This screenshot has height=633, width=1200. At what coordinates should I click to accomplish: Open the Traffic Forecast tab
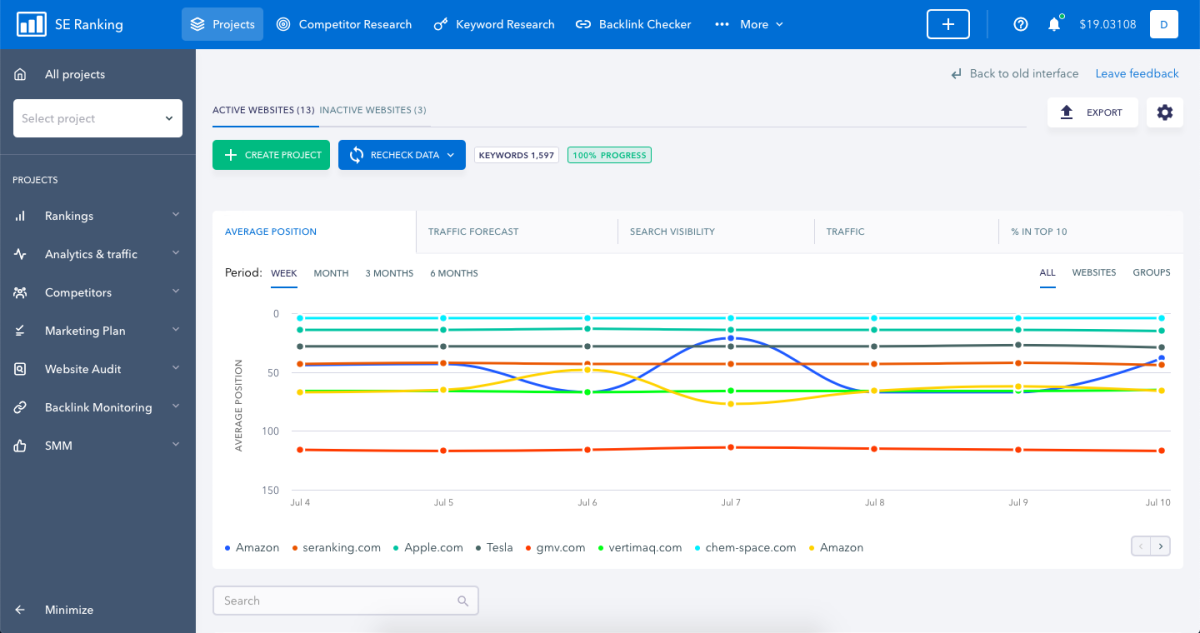coord(473,231)
